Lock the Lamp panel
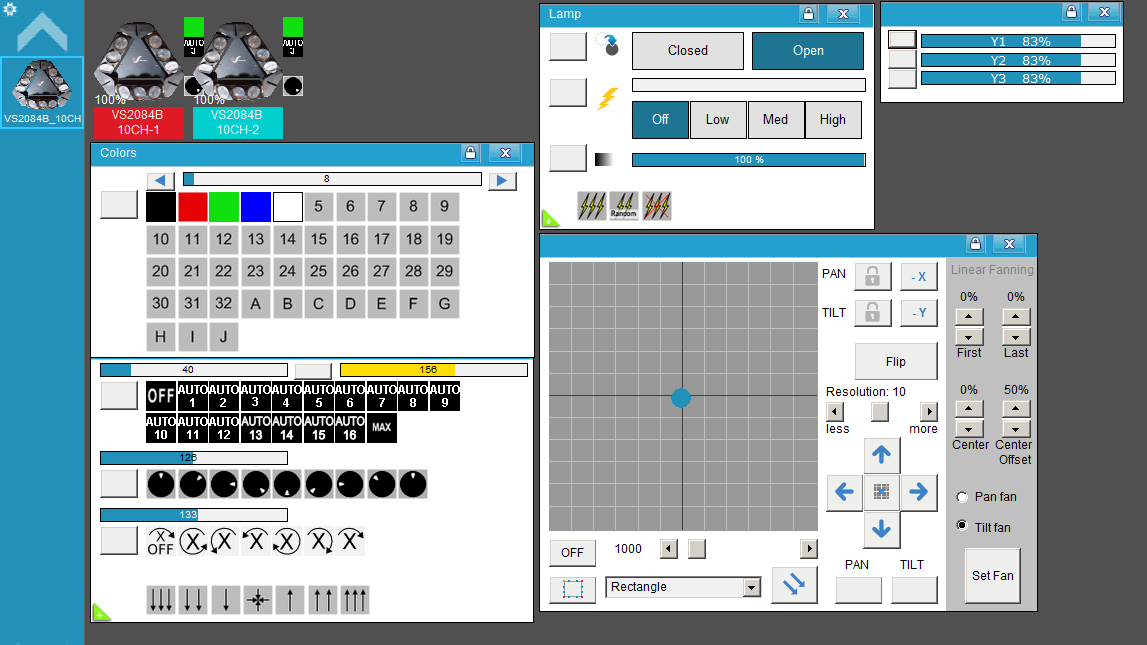 tap(808, 14)
